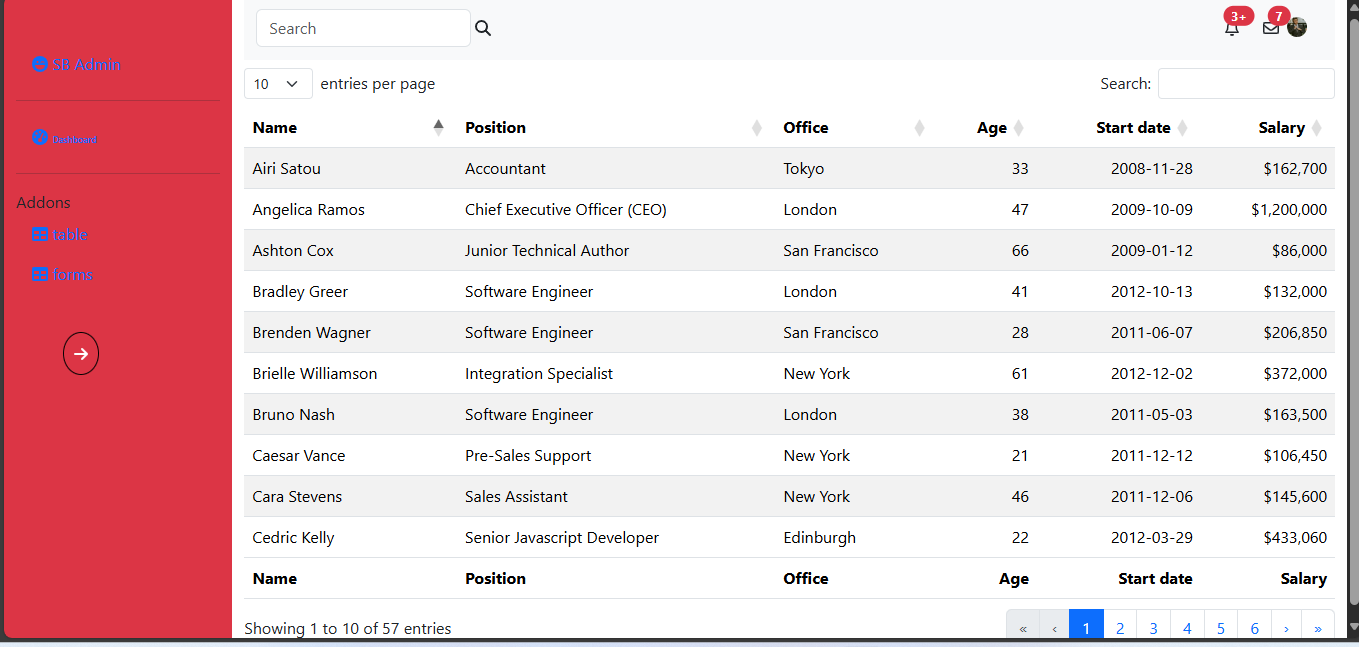Open the Dashboard sidebar link
The image size is (1359, 647).
pos(64,139)
